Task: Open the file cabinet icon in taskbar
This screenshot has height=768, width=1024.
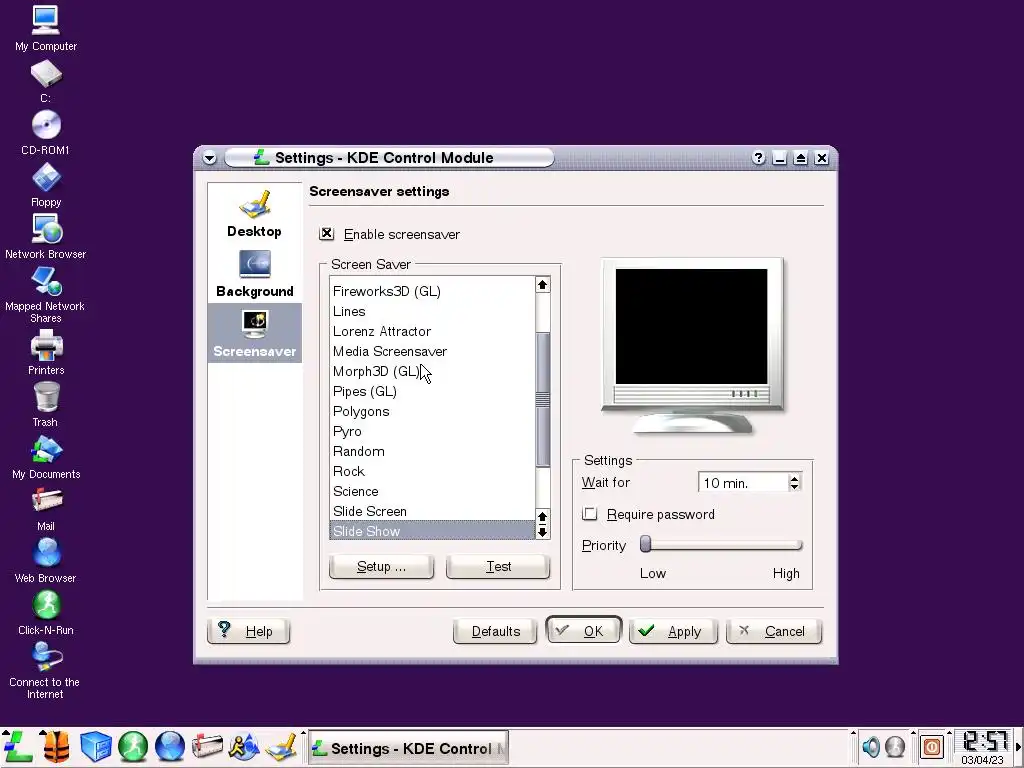Action: coord(95,746)
